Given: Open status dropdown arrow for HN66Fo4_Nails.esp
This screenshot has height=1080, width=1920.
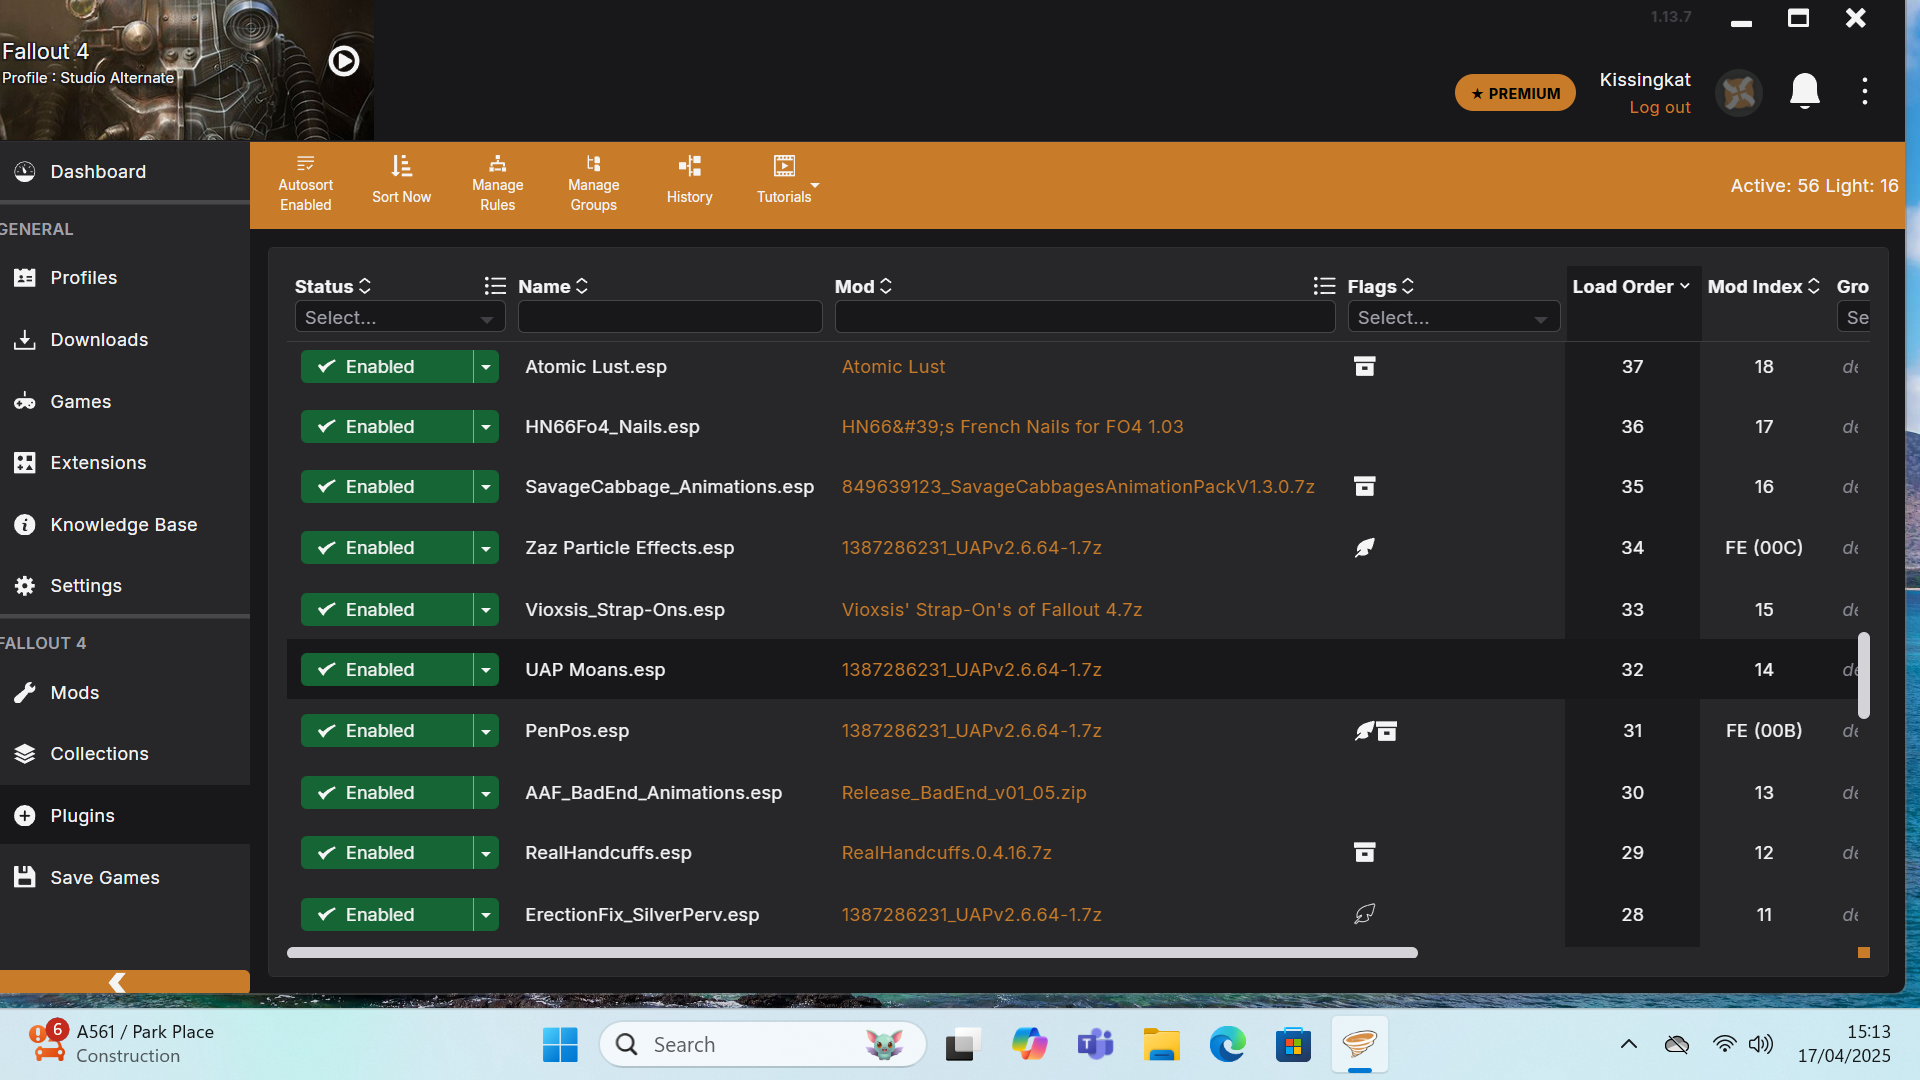Looking at the screenshot, I should point(486,427).
